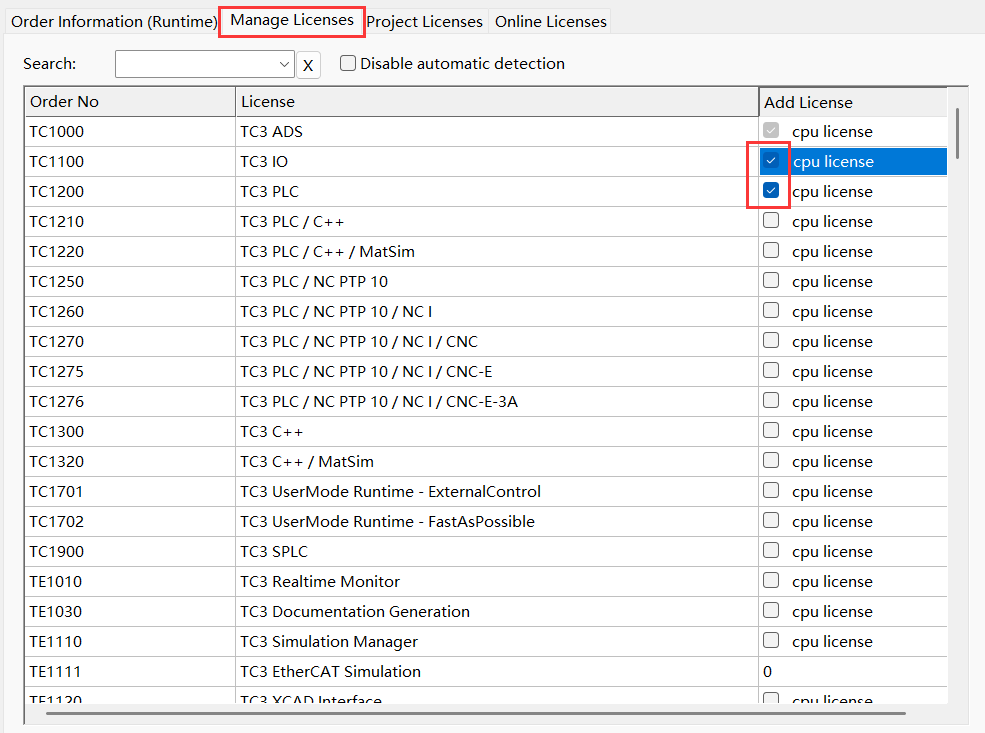Select TC3 Documentation Generation text
Image resolution: width=985 pixels, height=733 pixels.
pos(355,612)
